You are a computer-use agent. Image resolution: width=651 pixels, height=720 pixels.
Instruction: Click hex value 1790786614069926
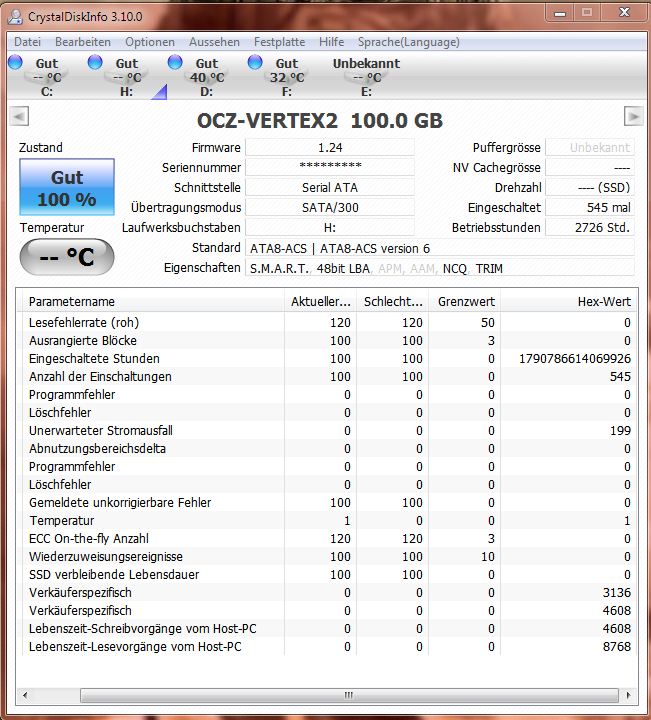[575, 359]
